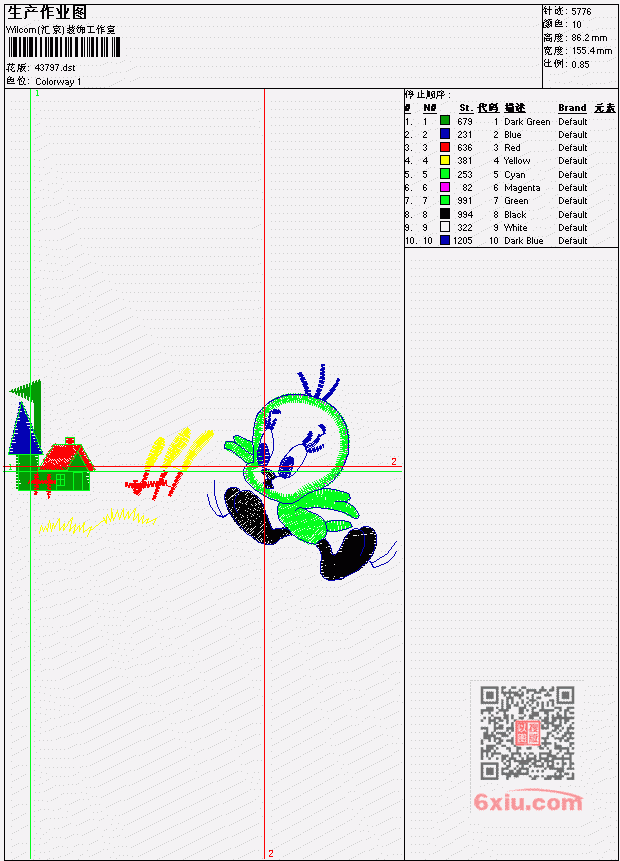
Task: Click the barcode under the Wilcom header
Action: click(x=64, y=47)
